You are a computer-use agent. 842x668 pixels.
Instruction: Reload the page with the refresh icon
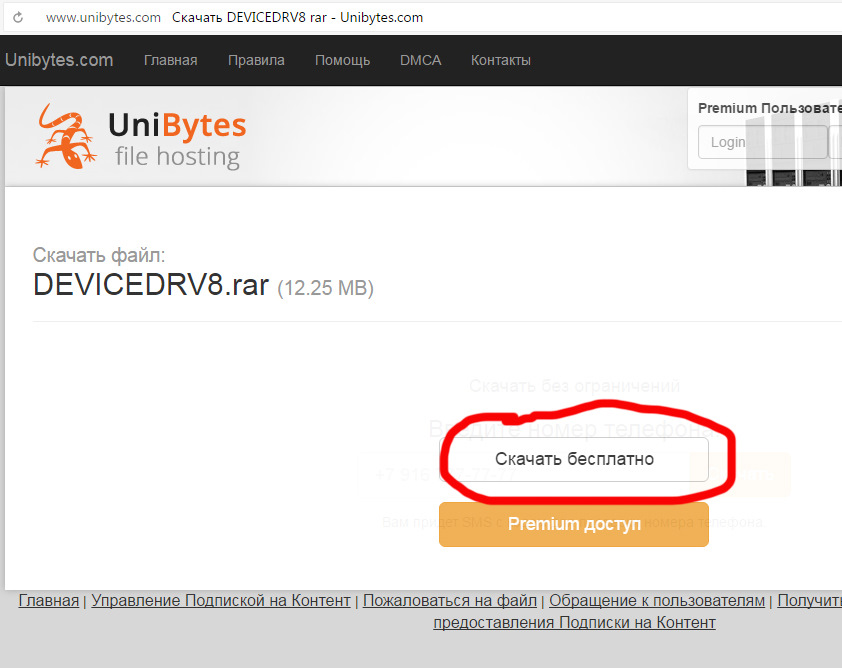tap(18, 17)
